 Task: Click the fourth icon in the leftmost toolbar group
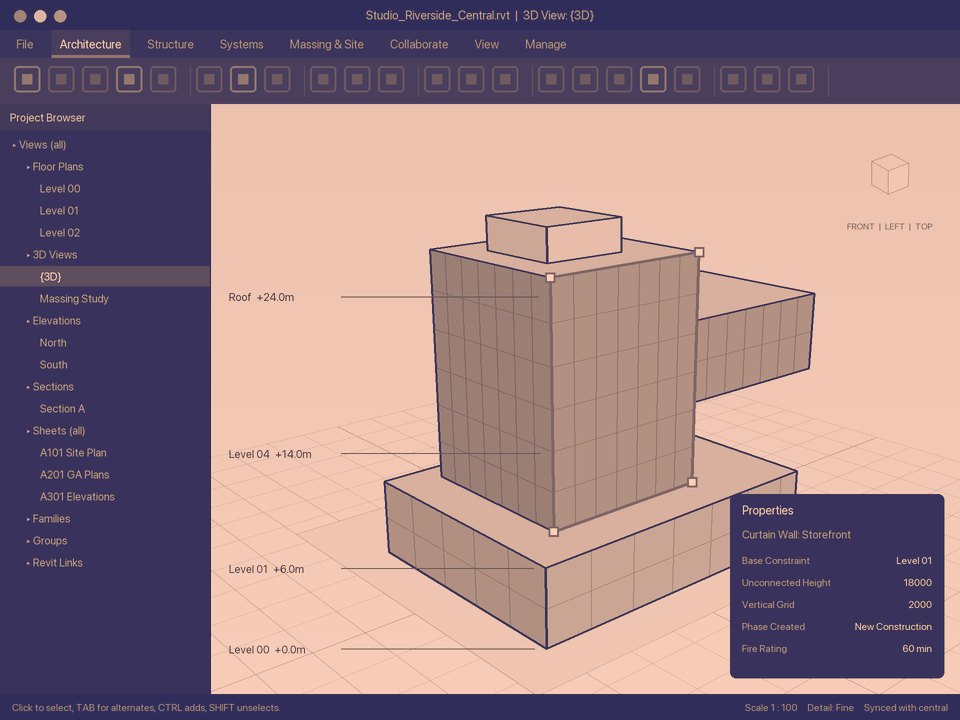click(129, 80)
